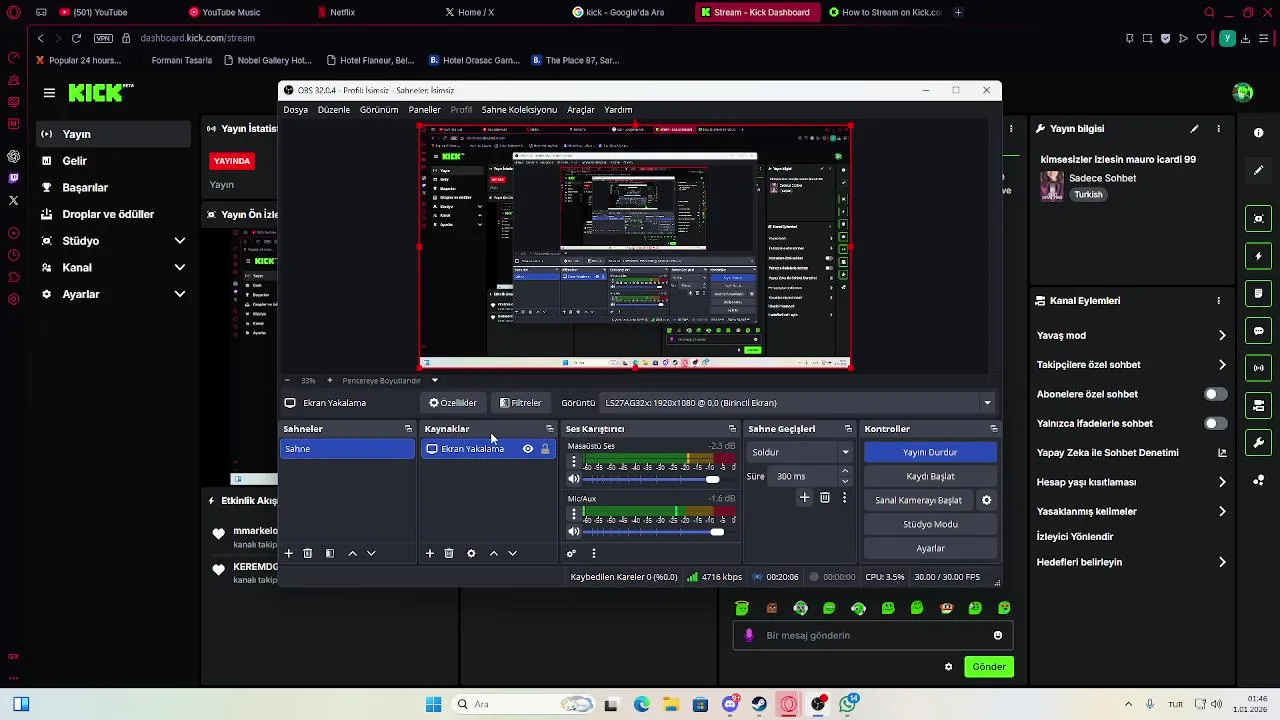Image resolution: width=1280 pixels, height=720 pixels.
Task: Toggle Yalnızca ifadelerle sohbet switch
Action: click(x=1215, y=423)
